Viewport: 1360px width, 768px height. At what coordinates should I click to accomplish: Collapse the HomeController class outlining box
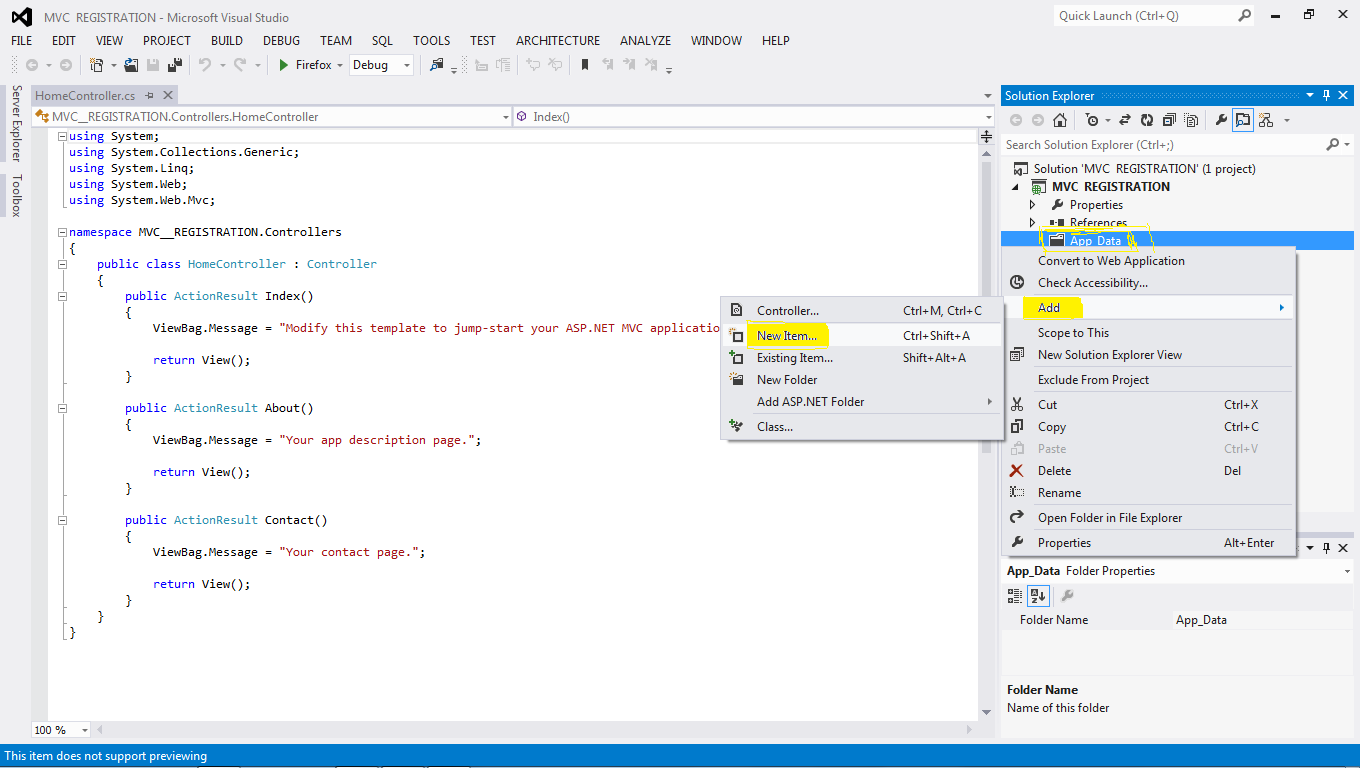pyautogui.click(x=62, y=264)
